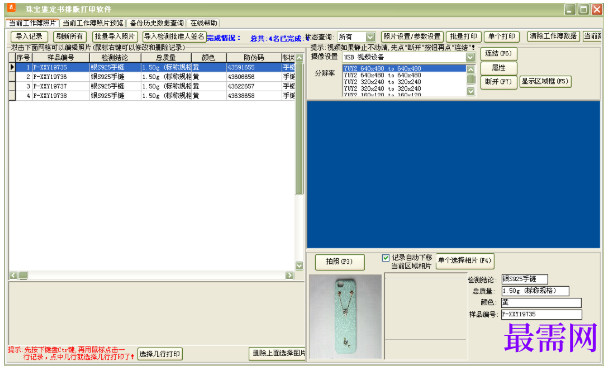Image resolution: width=616 pixels, height=369 pixels.
Task: Click the orange app icon in title bar
Action: (x=11, y=7)
